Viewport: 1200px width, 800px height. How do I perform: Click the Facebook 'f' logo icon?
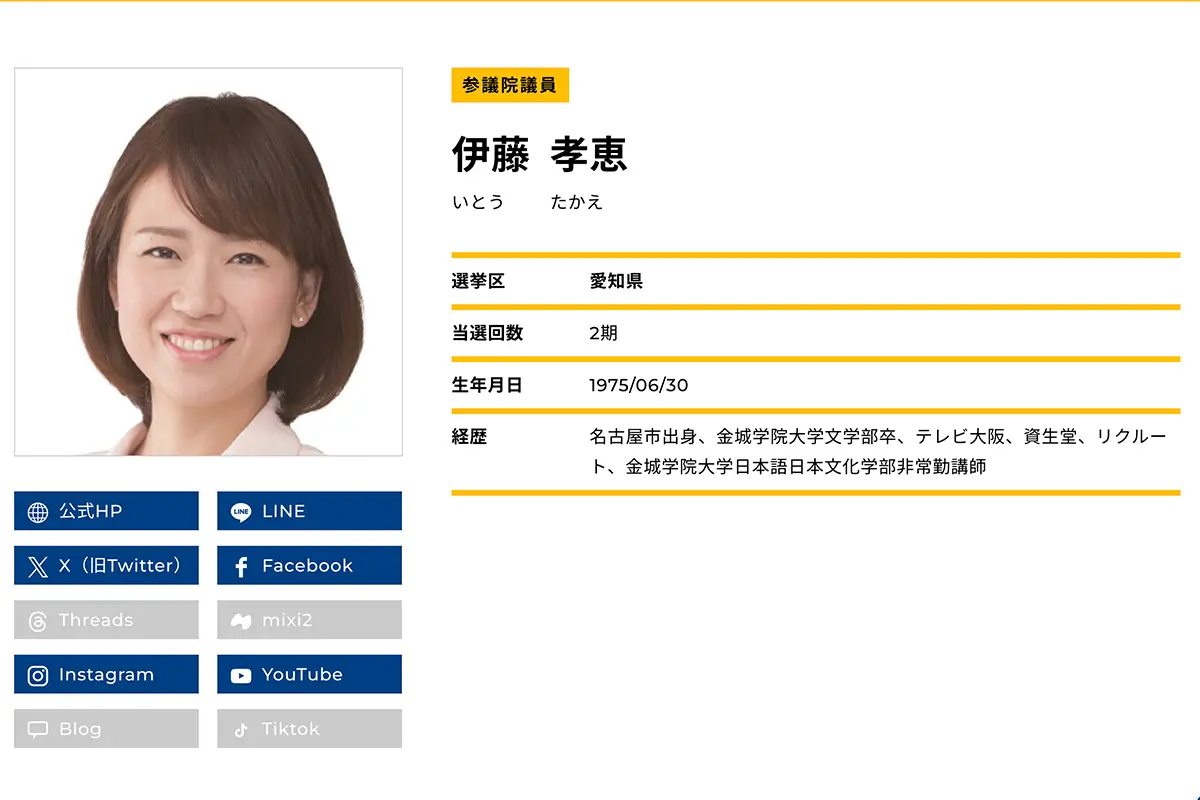pyautogui.click(x=241, y=567)
